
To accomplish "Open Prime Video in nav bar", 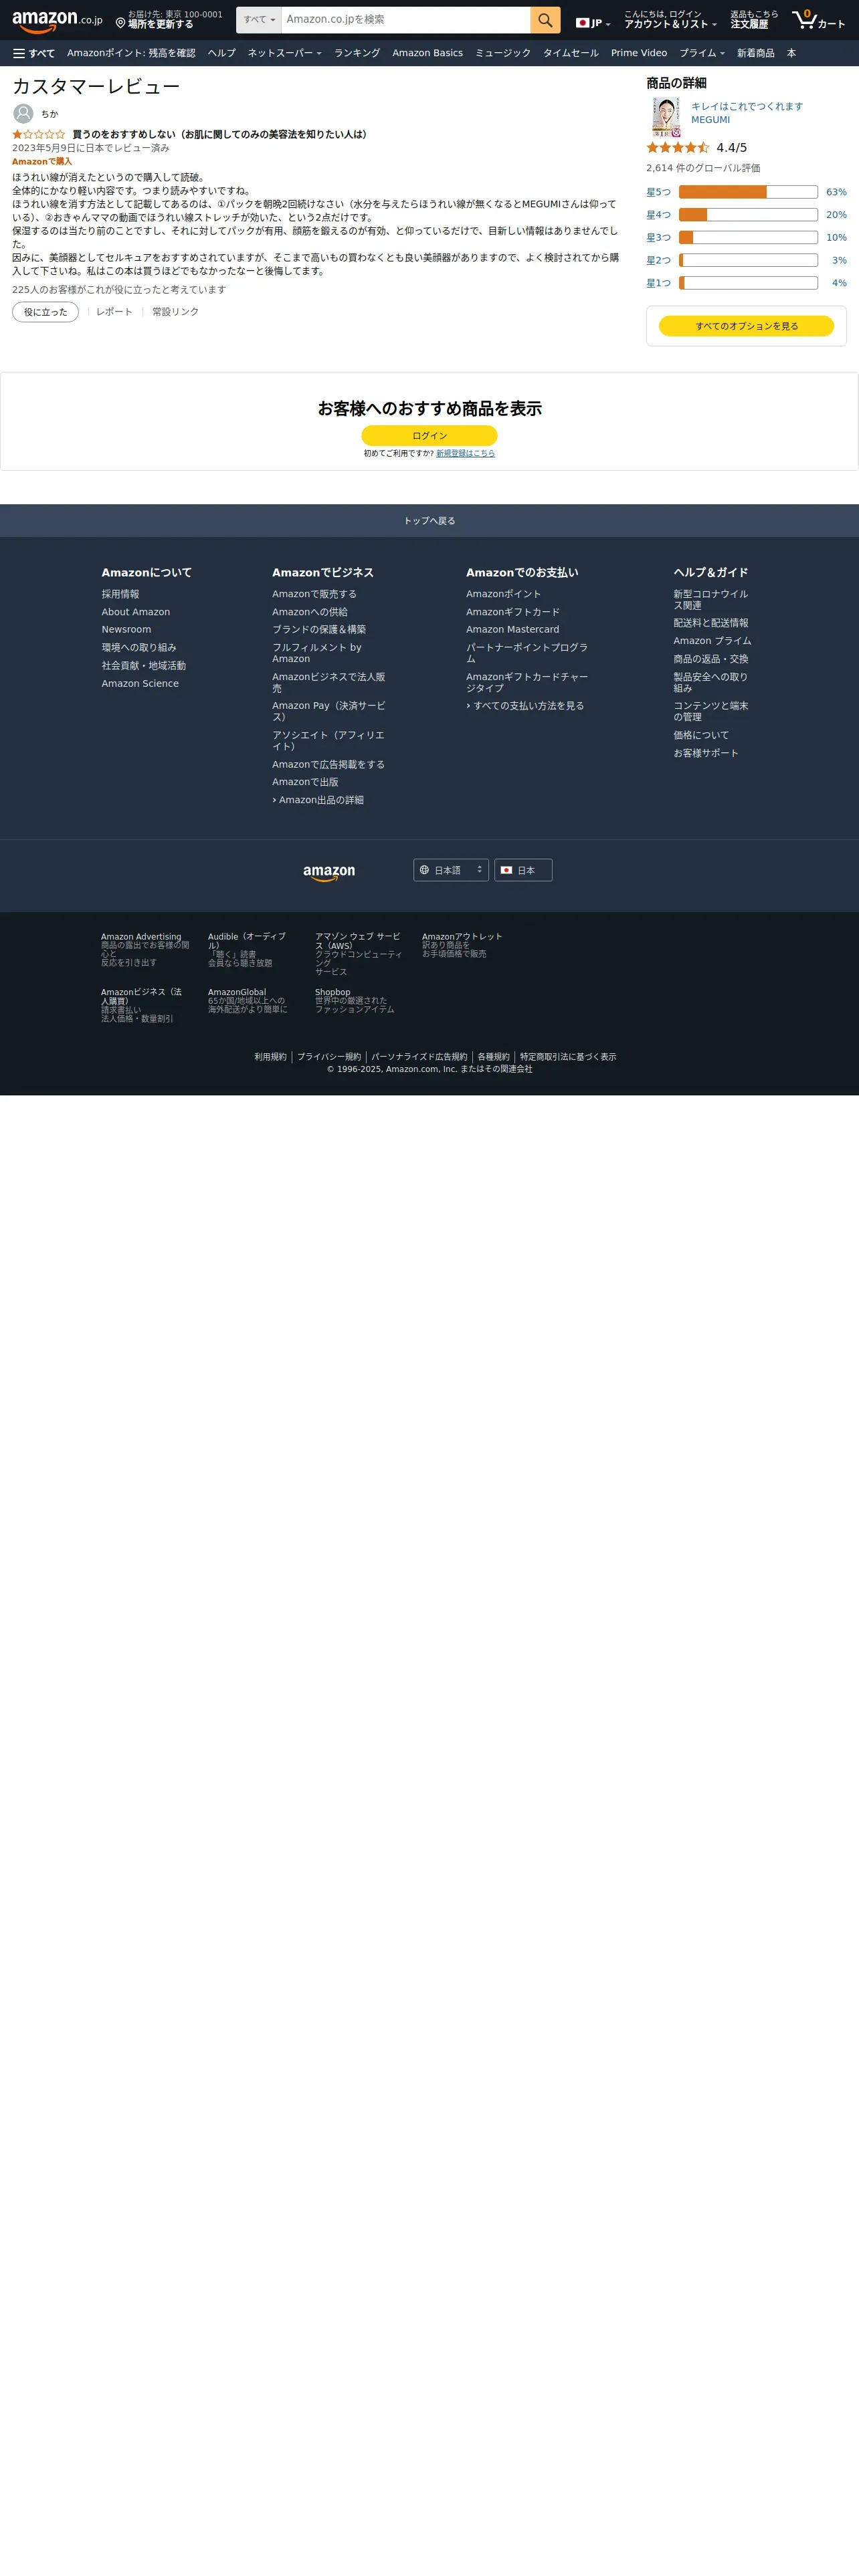I will [x=639, y=53].
